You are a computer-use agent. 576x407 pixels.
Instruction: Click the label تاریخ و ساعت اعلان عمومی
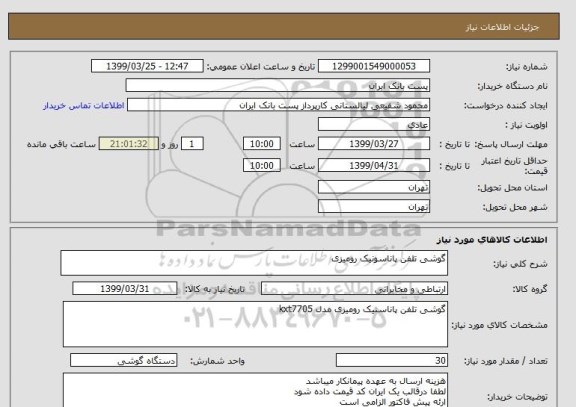[x=261, y=67]
